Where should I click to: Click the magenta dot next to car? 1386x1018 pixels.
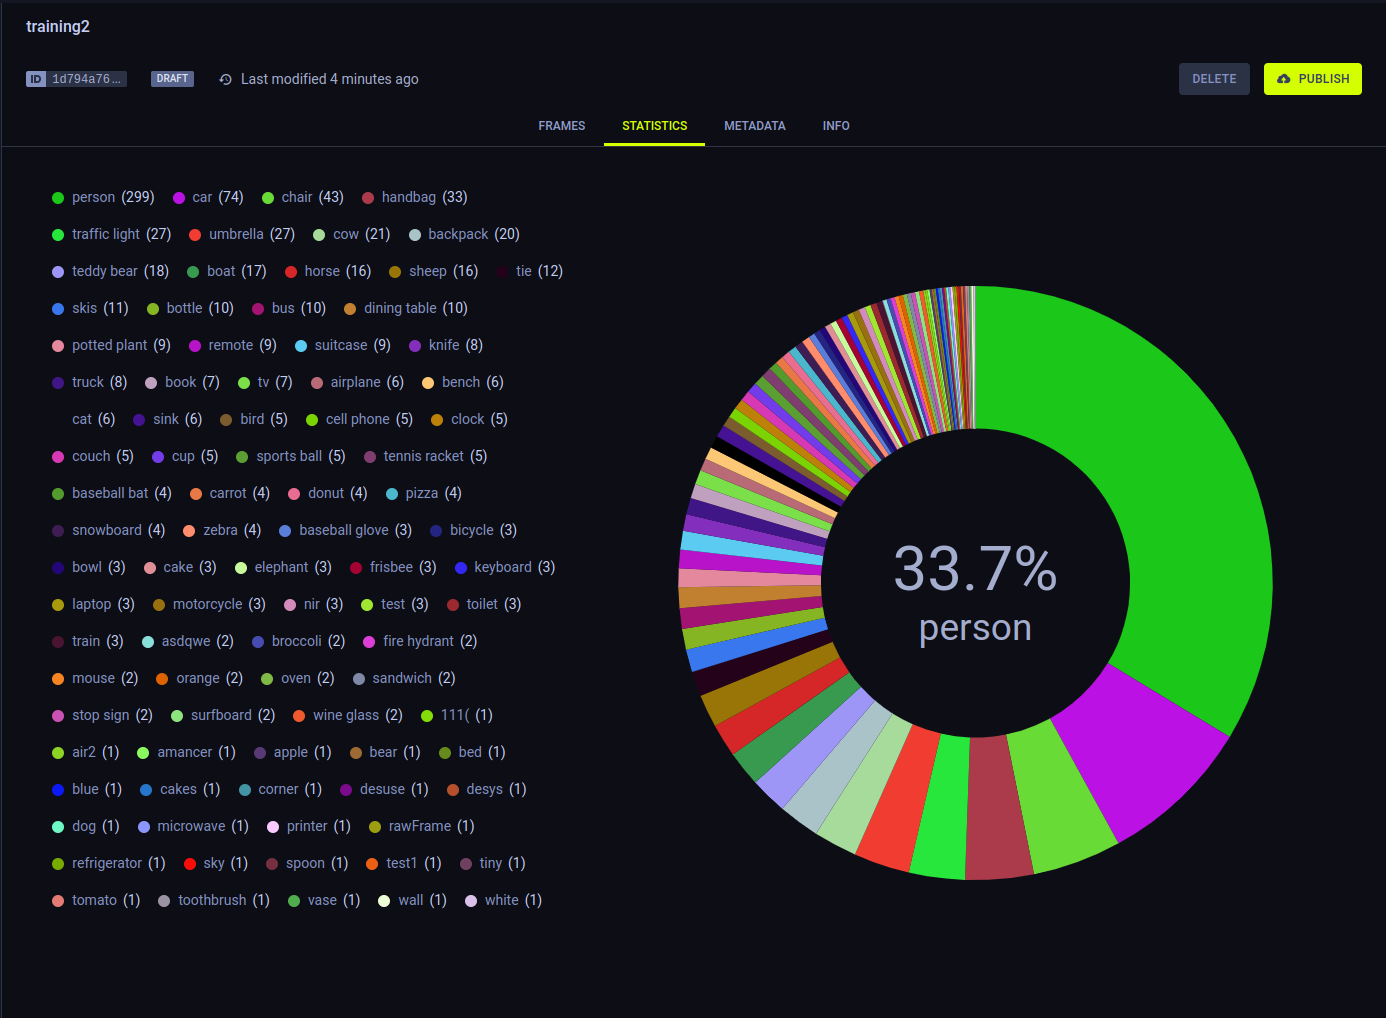[x=180, y=197]
